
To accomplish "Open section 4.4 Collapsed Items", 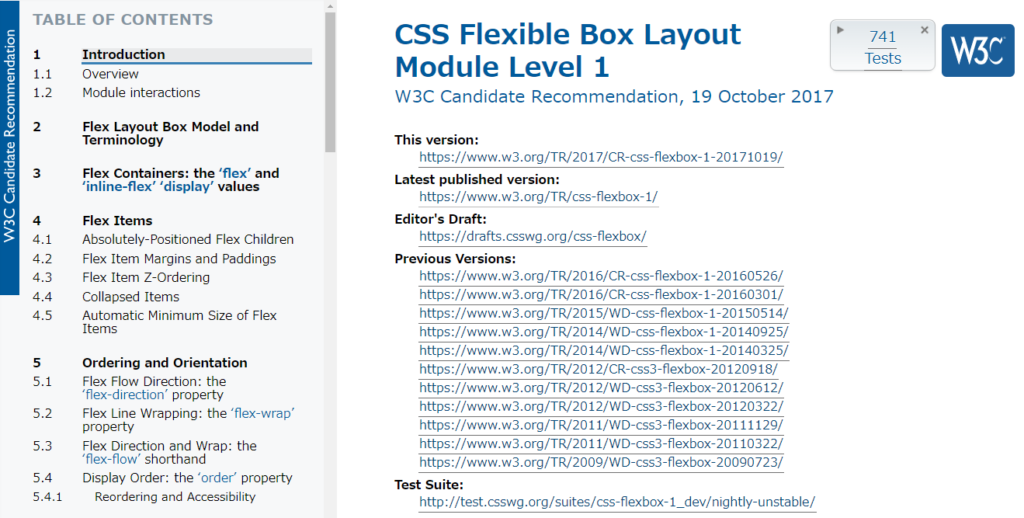I will (131, 297).
